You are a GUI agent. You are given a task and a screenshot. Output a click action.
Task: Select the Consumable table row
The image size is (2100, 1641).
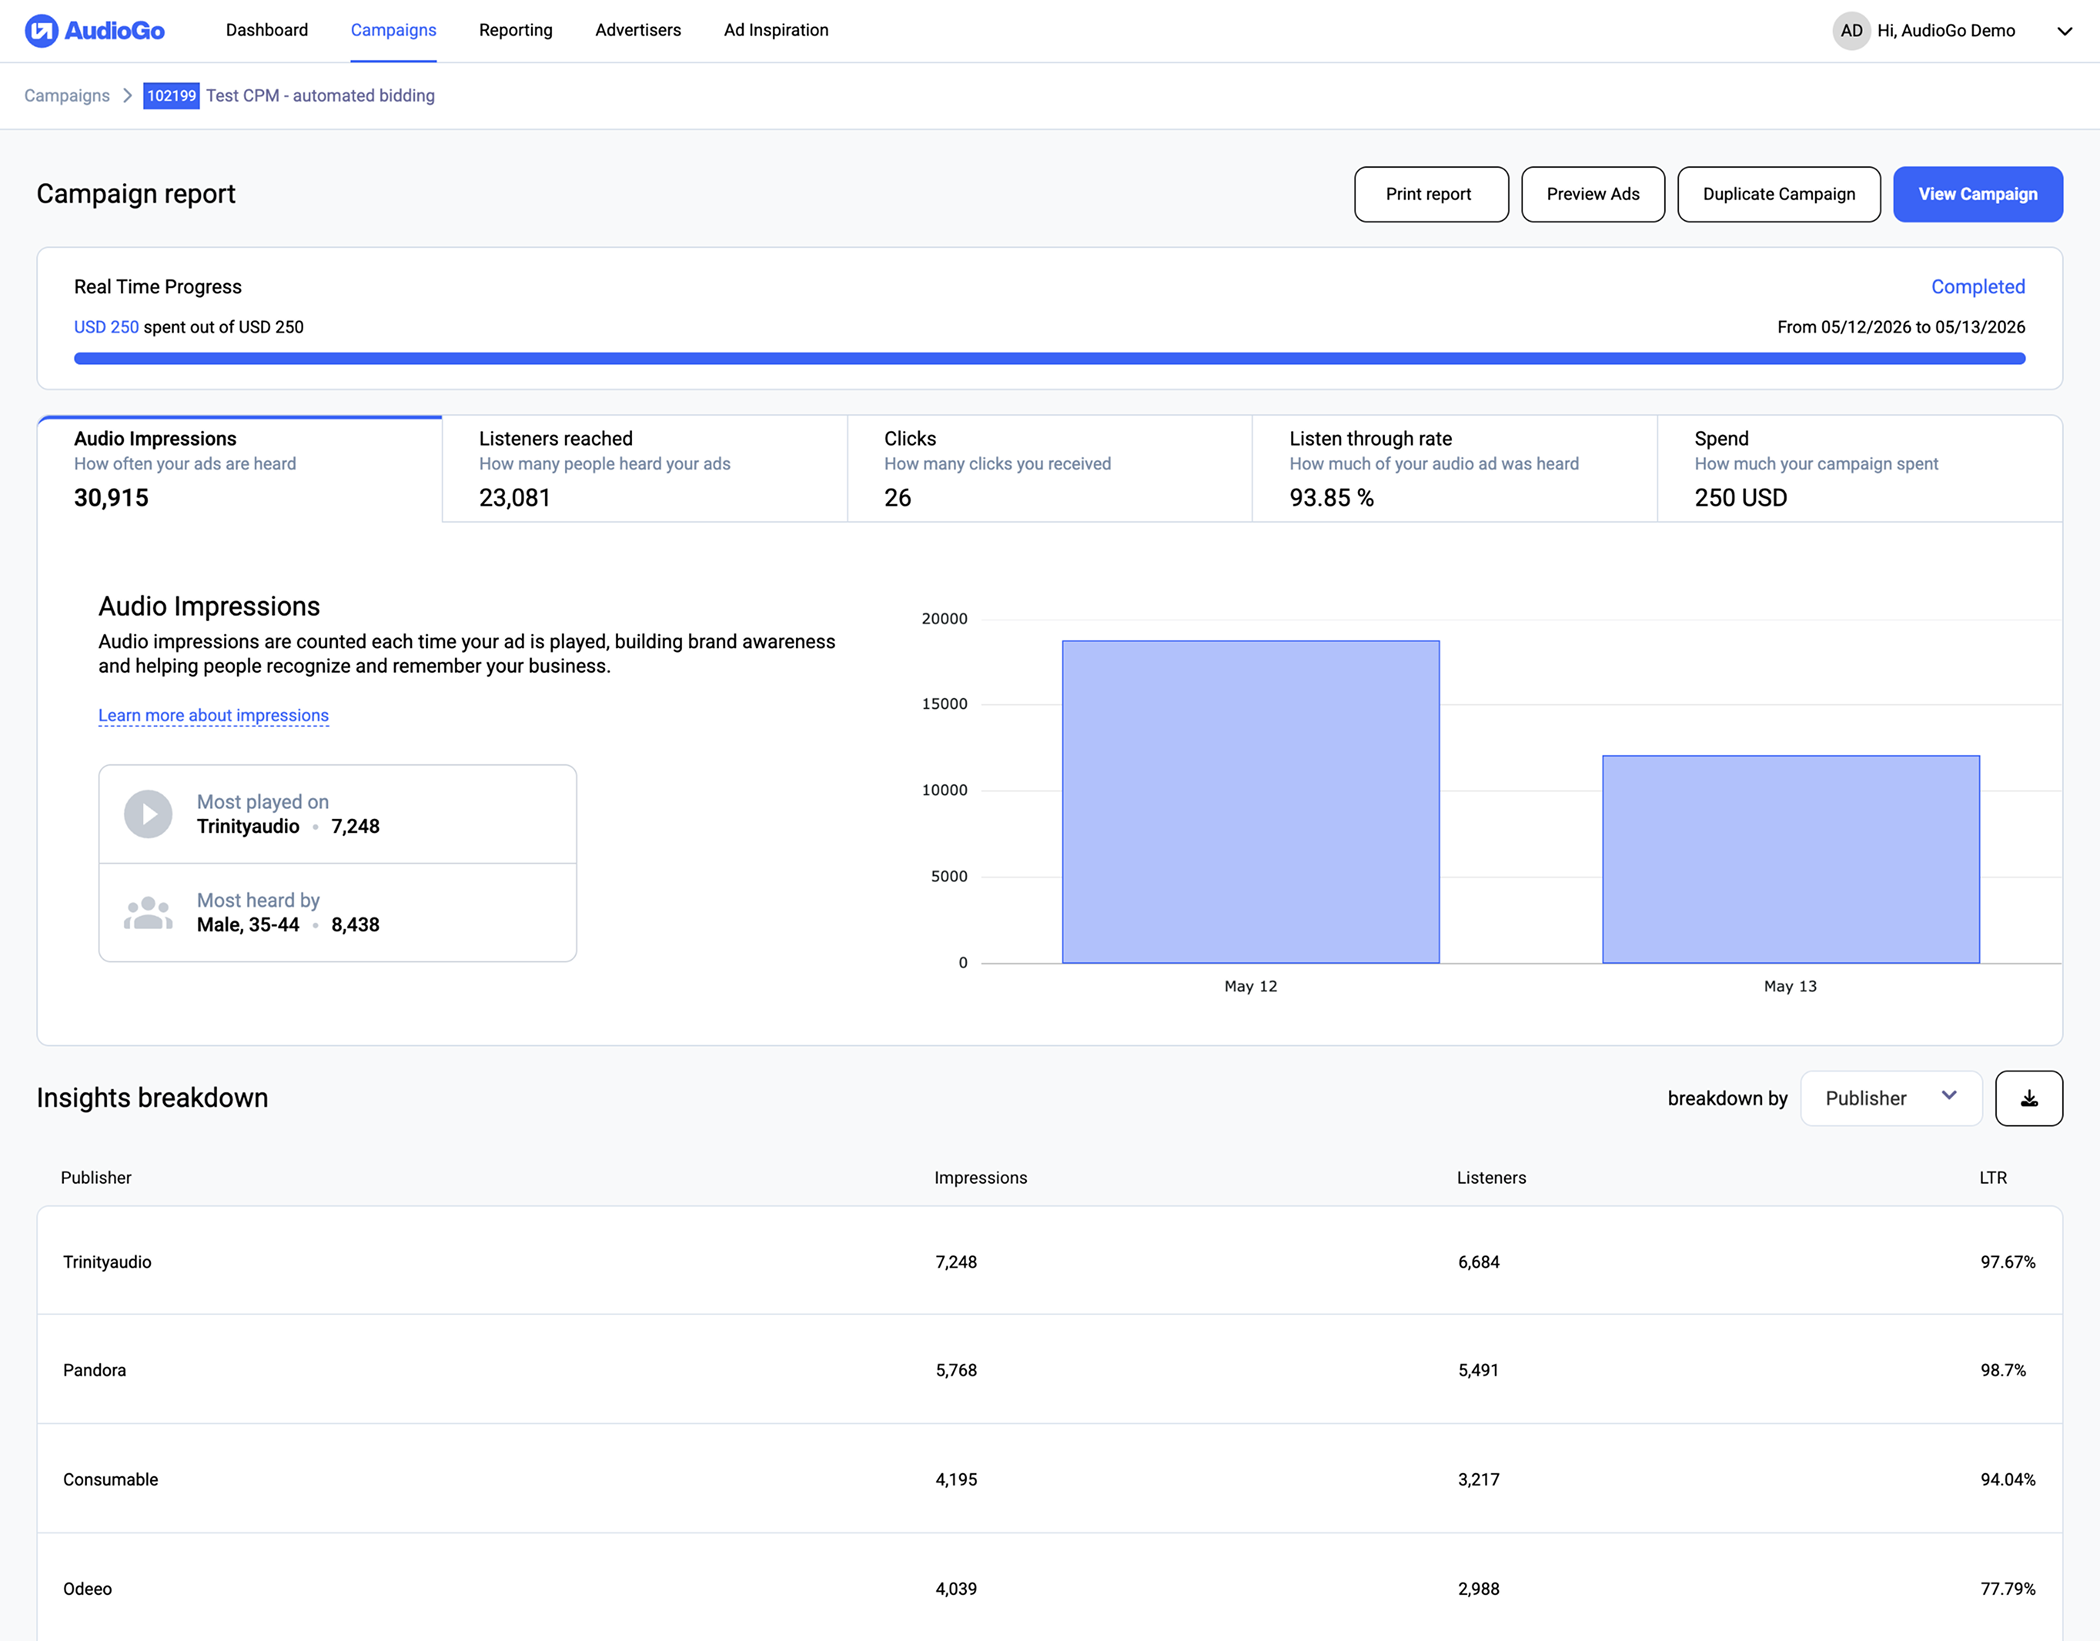pyautogui.click(x=1050, y=1479)
